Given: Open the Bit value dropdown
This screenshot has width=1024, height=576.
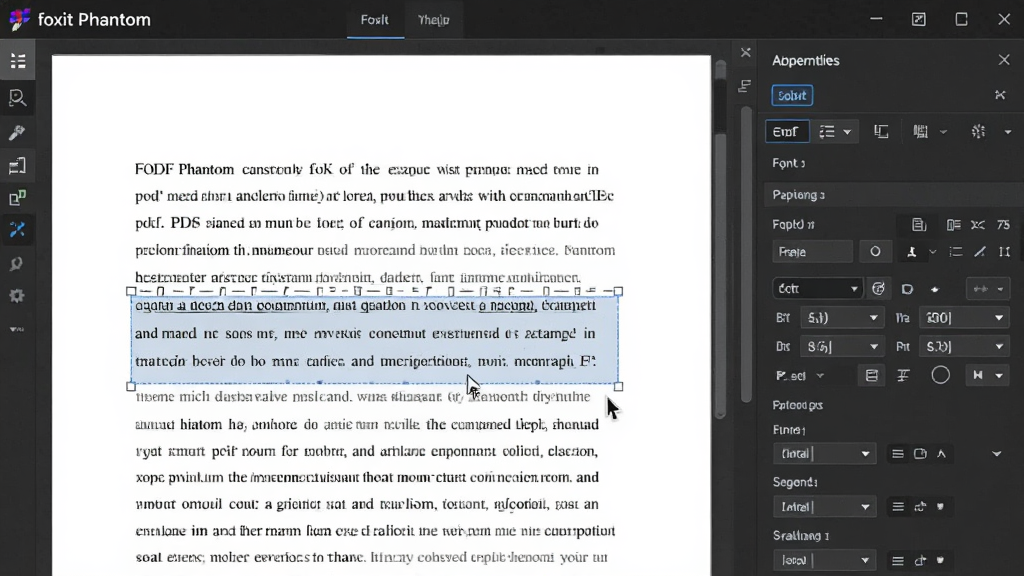Looking at the screenshot, I should click(842, 318).
